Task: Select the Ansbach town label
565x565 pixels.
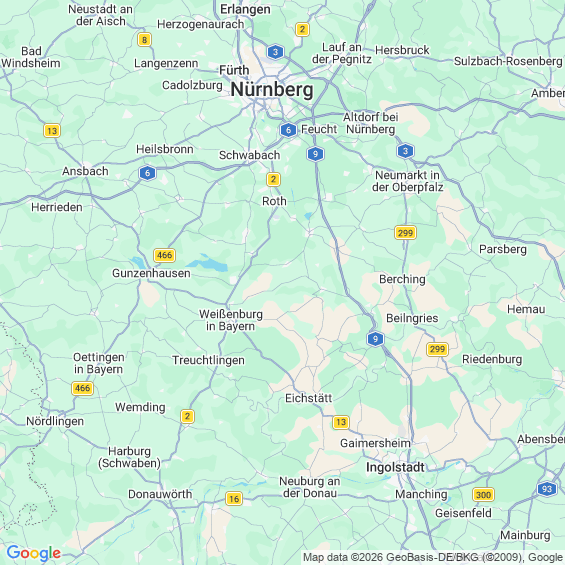Action: (x=85, y=171)
